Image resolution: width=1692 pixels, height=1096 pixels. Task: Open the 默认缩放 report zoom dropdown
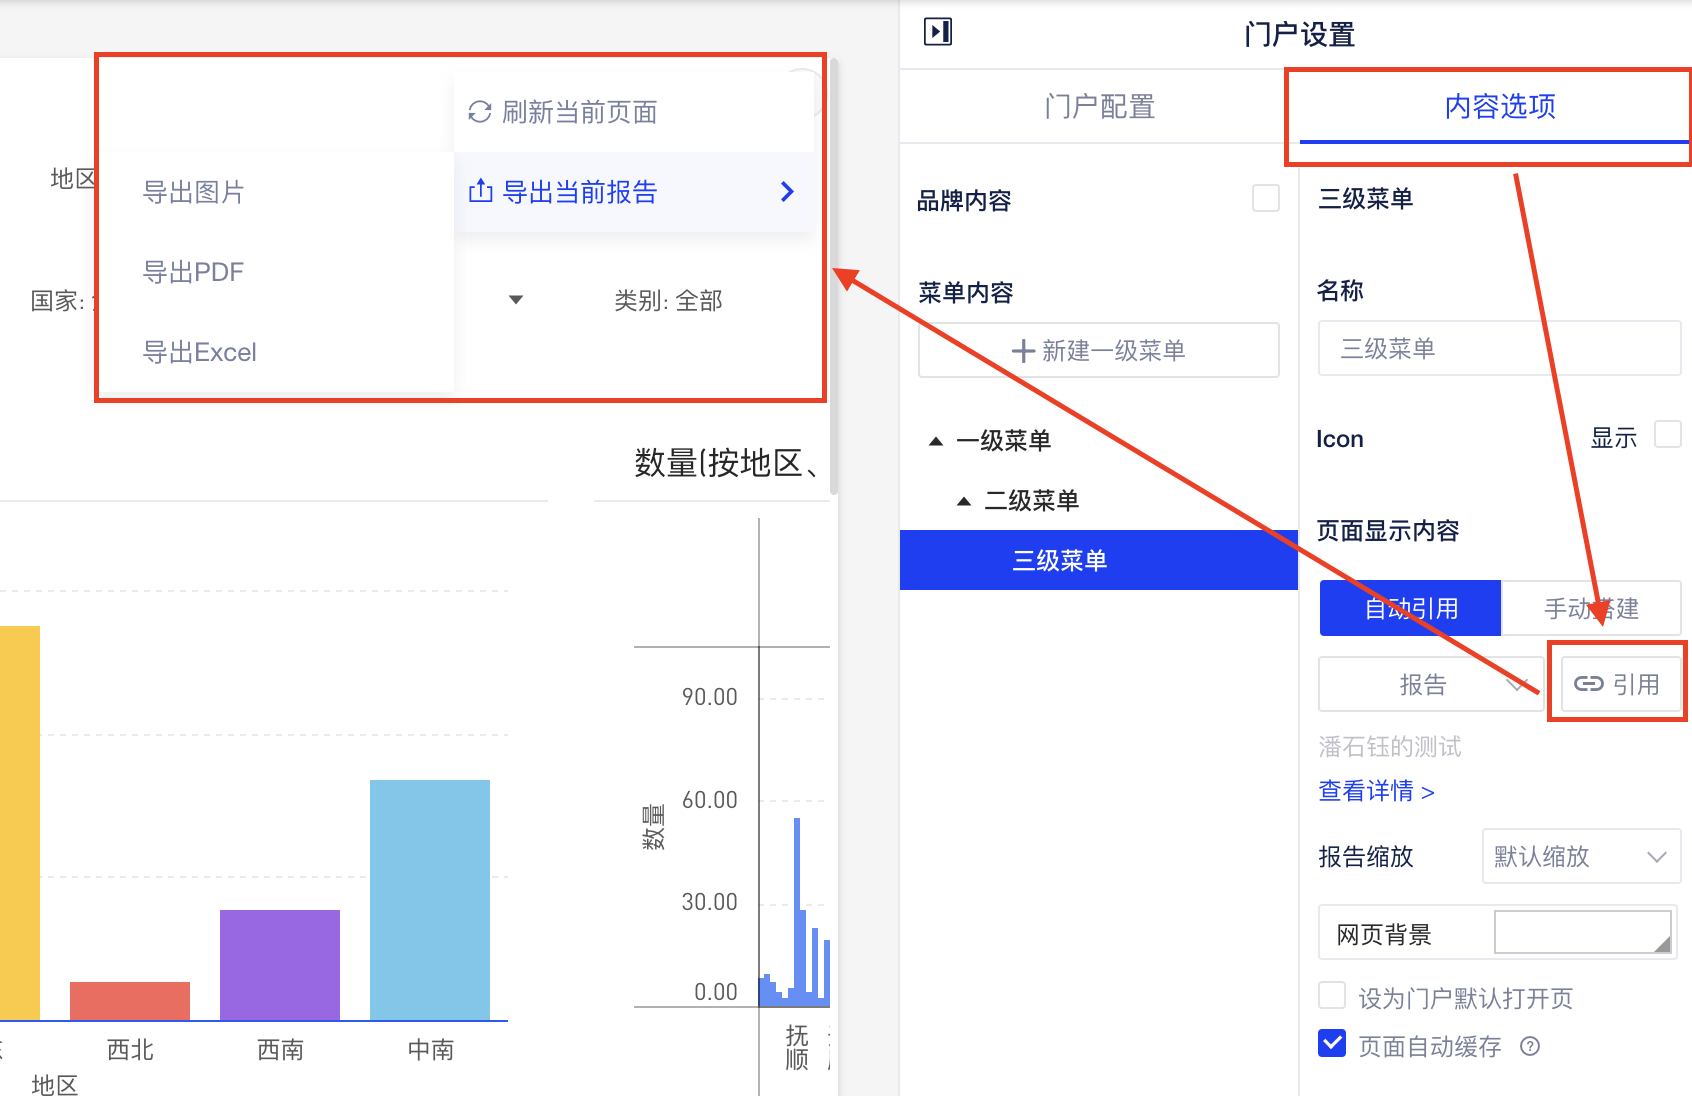coord(1580,856)
